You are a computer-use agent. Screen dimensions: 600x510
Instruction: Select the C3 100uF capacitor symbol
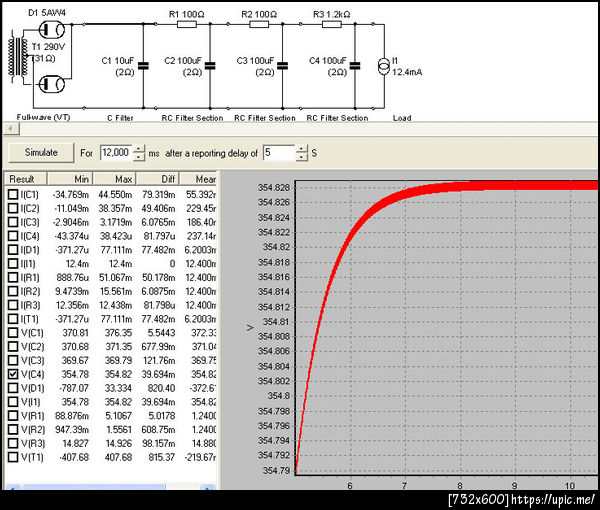(282, 66)
